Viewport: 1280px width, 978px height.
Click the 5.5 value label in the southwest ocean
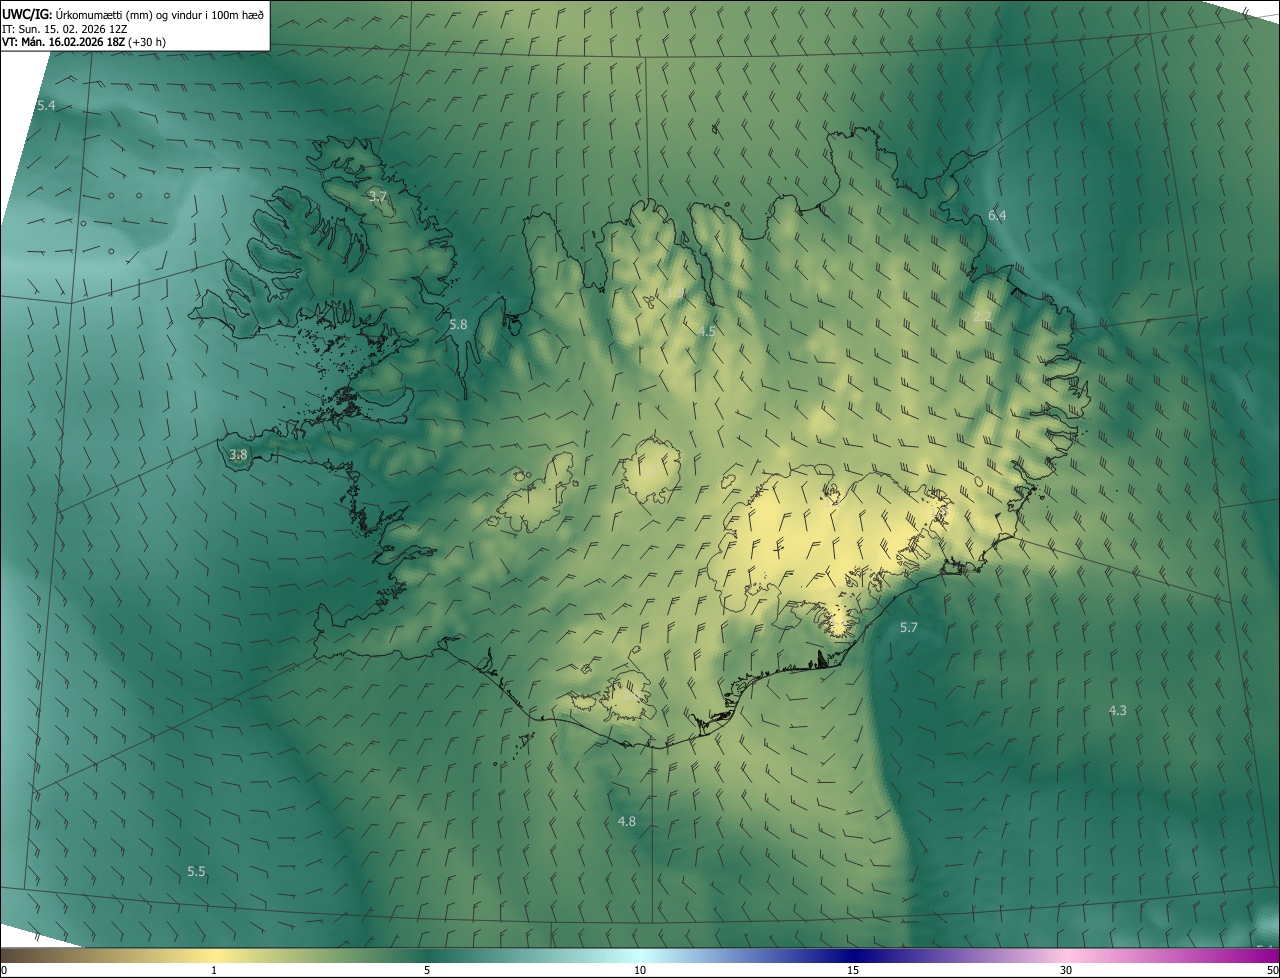tap(196, 871)
